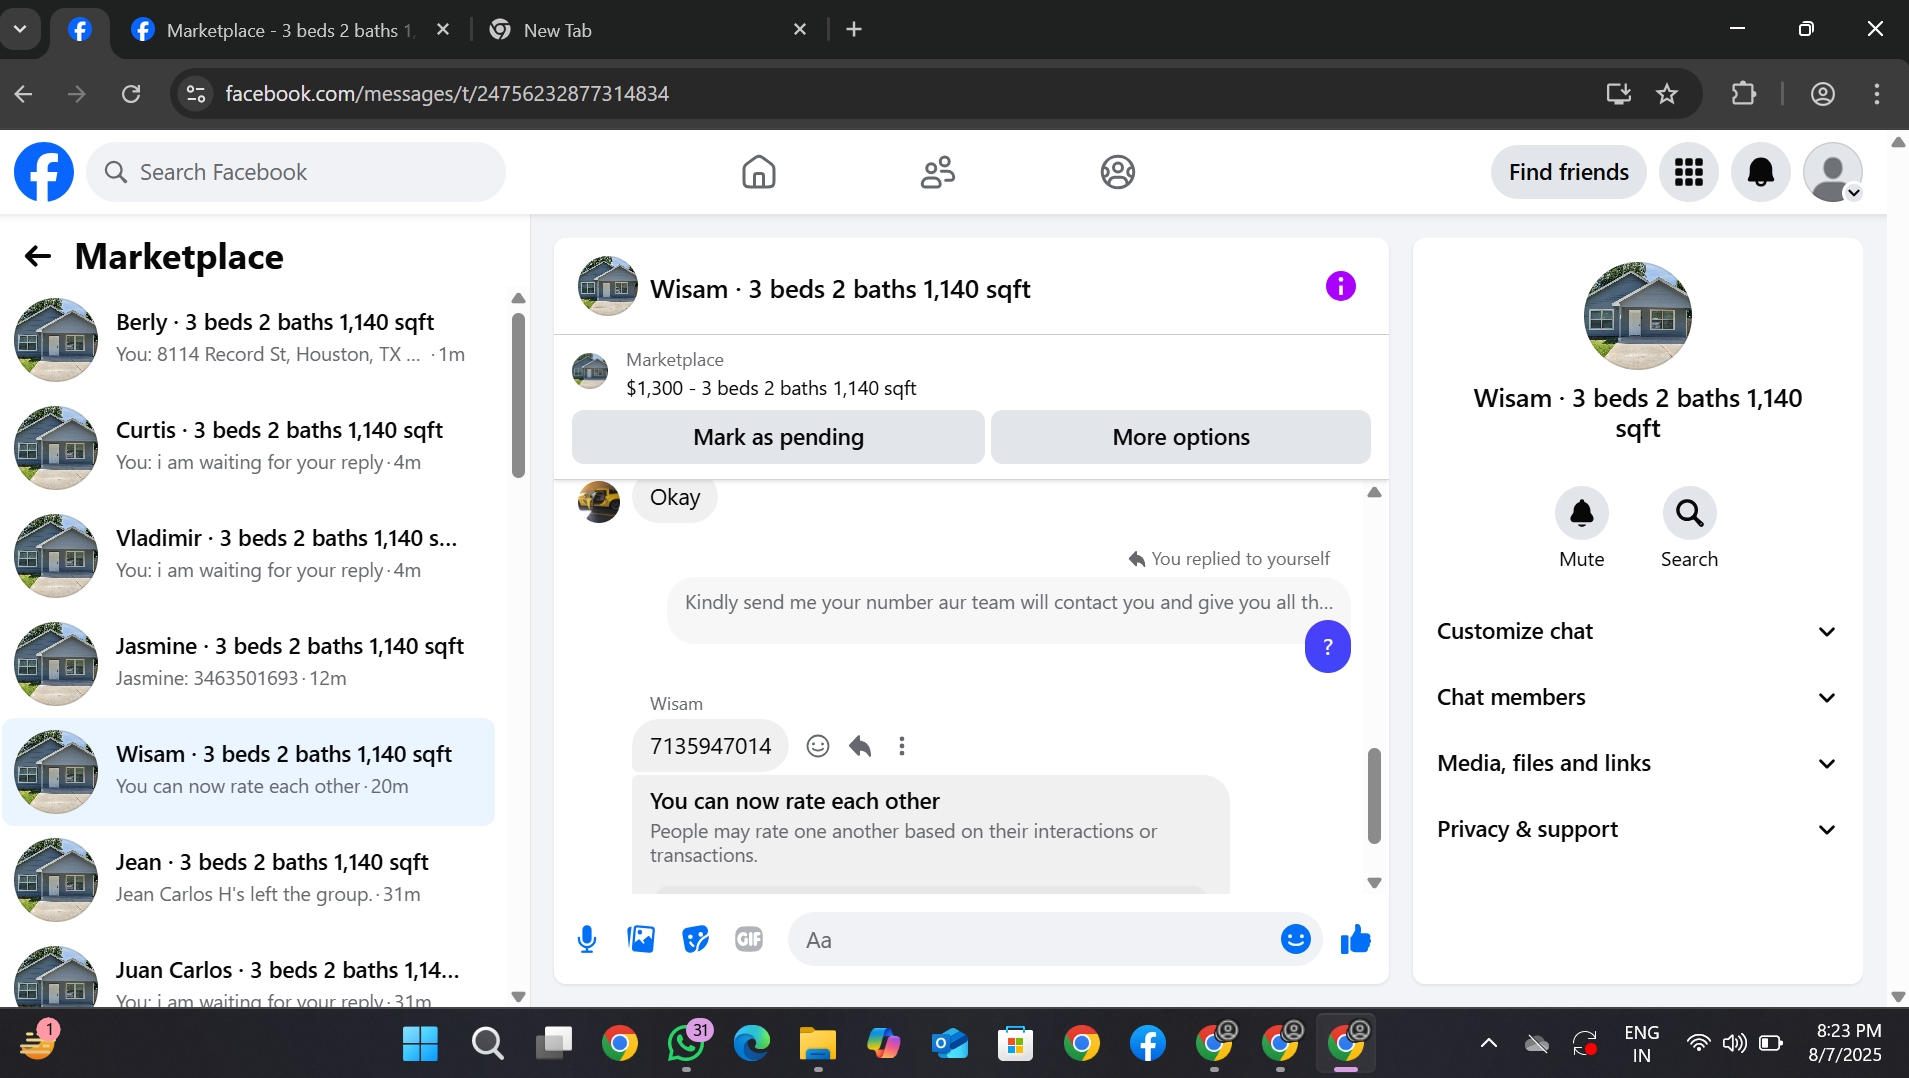Open Jean conversation

pos(248,879)
